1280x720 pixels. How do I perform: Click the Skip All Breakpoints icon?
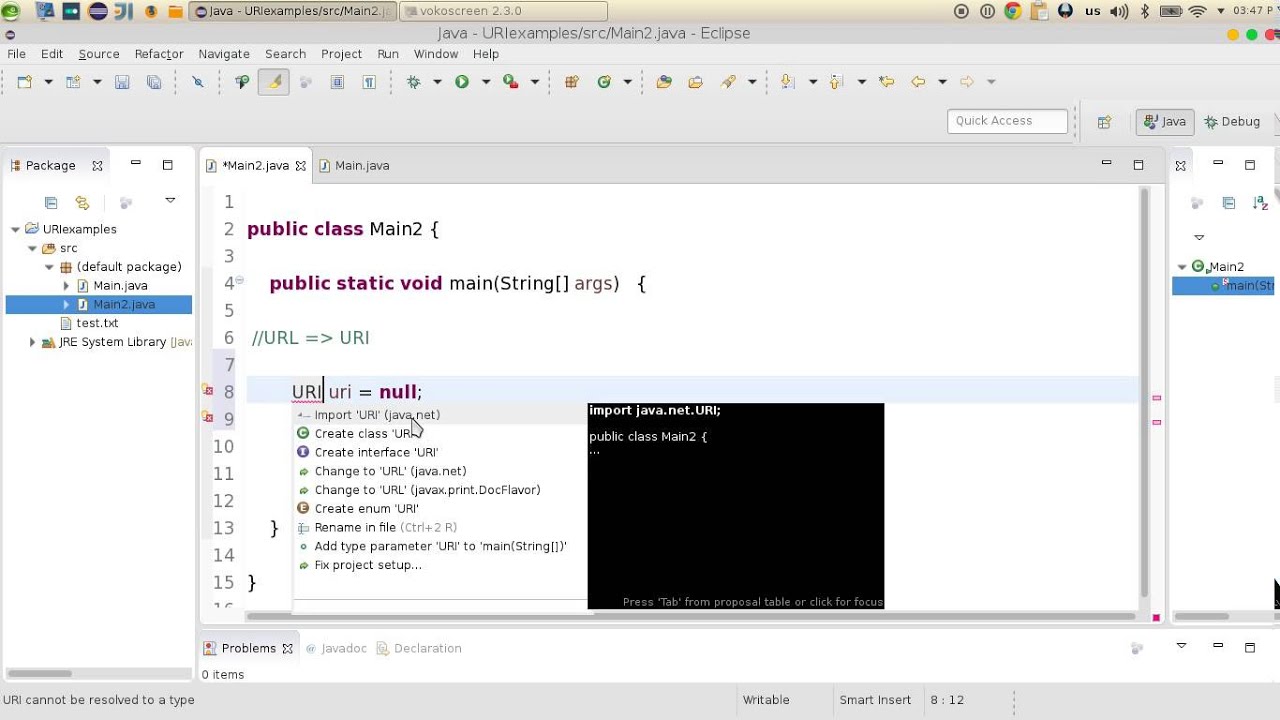coord(198,82)
